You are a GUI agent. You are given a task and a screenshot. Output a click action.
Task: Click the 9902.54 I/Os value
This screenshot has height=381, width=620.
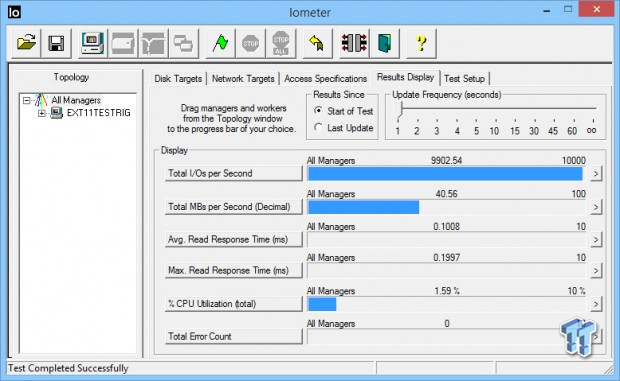pos(446,160)
